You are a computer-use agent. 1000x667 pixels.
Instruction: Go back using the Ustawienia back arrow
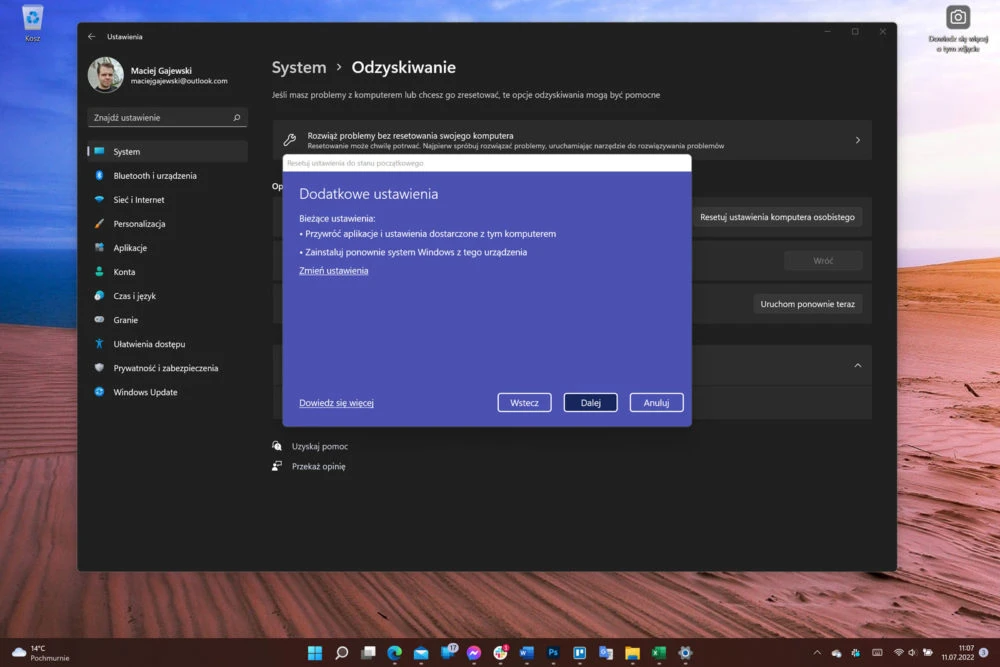[x=91, y=37]
